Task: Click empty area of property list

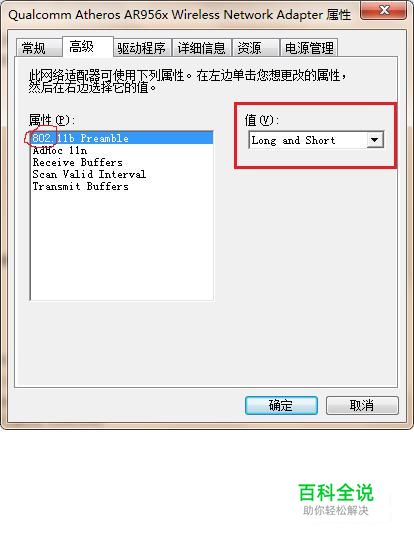Action: tap(122, 246)
